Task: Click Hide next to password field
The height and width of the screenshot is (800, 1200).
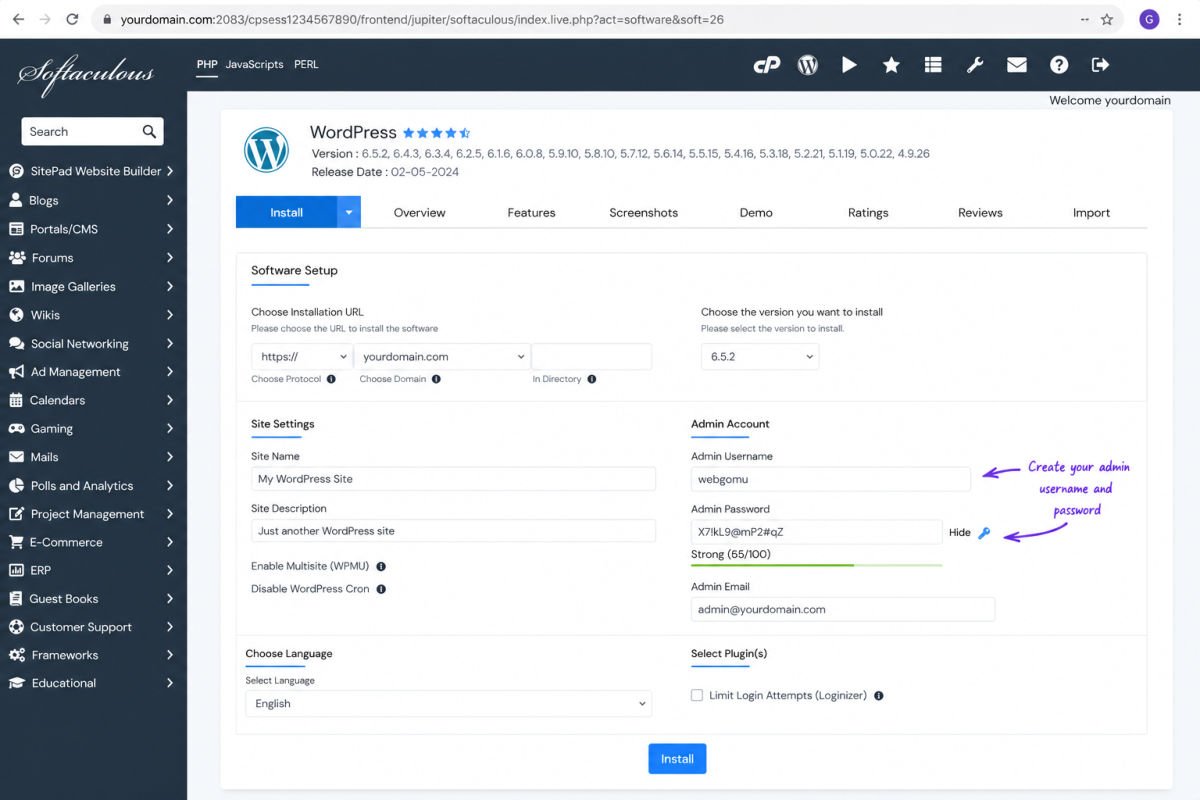Action: click(x=960, y=533)
